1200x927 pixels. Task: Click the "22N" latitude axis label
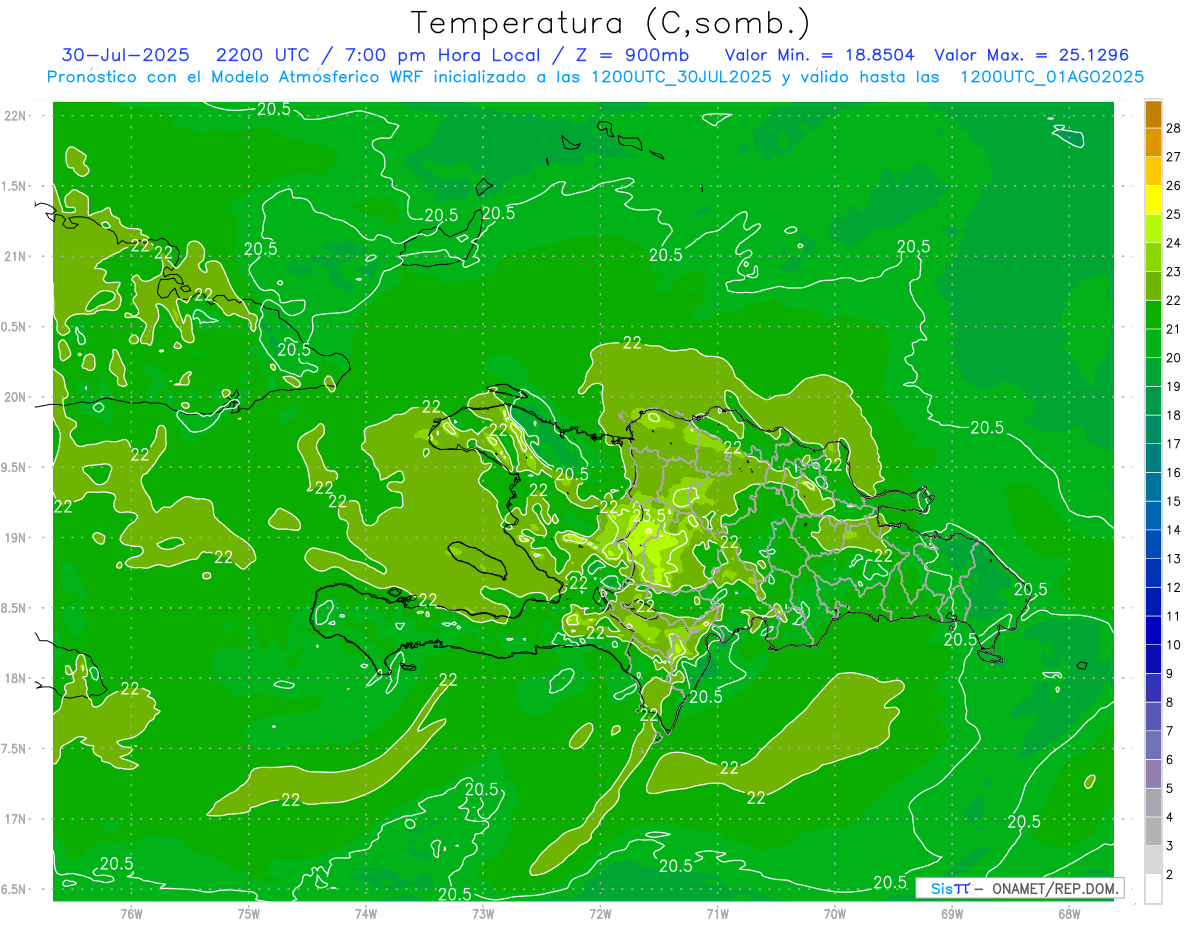(15, 116)
